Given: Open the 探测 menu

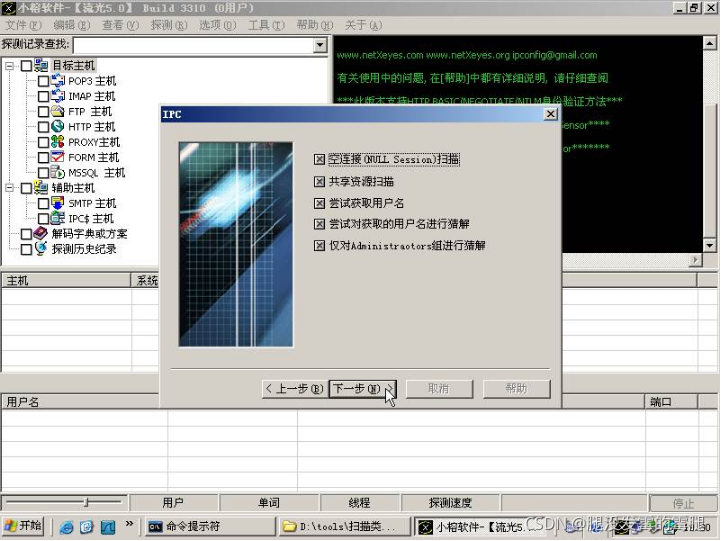Looking at the screenshot, I should [x=169, y=25].
